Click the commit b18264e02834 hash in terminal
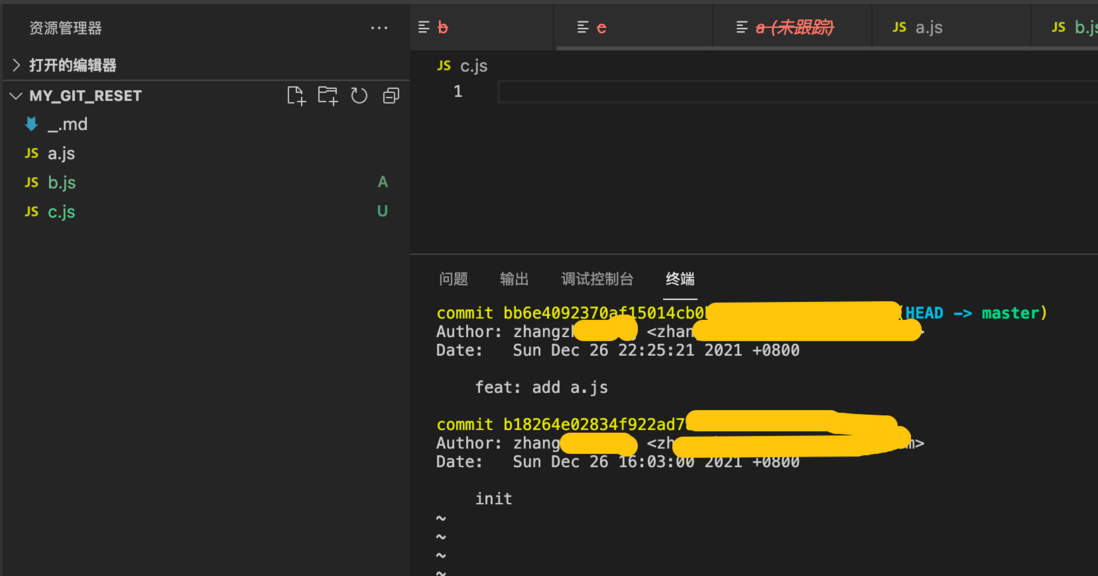Image resolution: width=1098 pixels, height=576 pixels. [595, 424]
